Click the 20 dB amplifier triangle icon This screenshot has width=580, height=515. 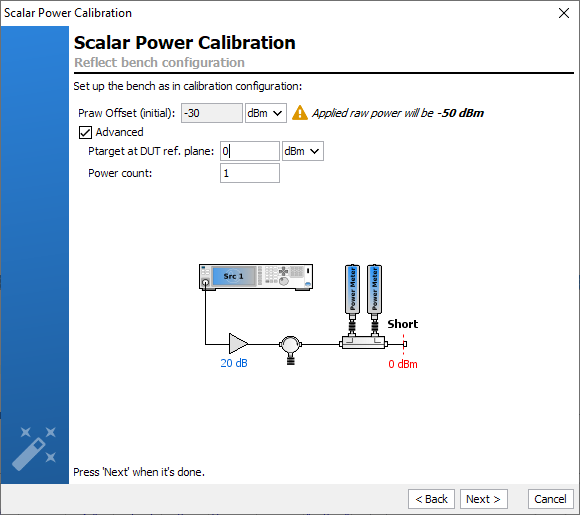(x=238, y=344)
